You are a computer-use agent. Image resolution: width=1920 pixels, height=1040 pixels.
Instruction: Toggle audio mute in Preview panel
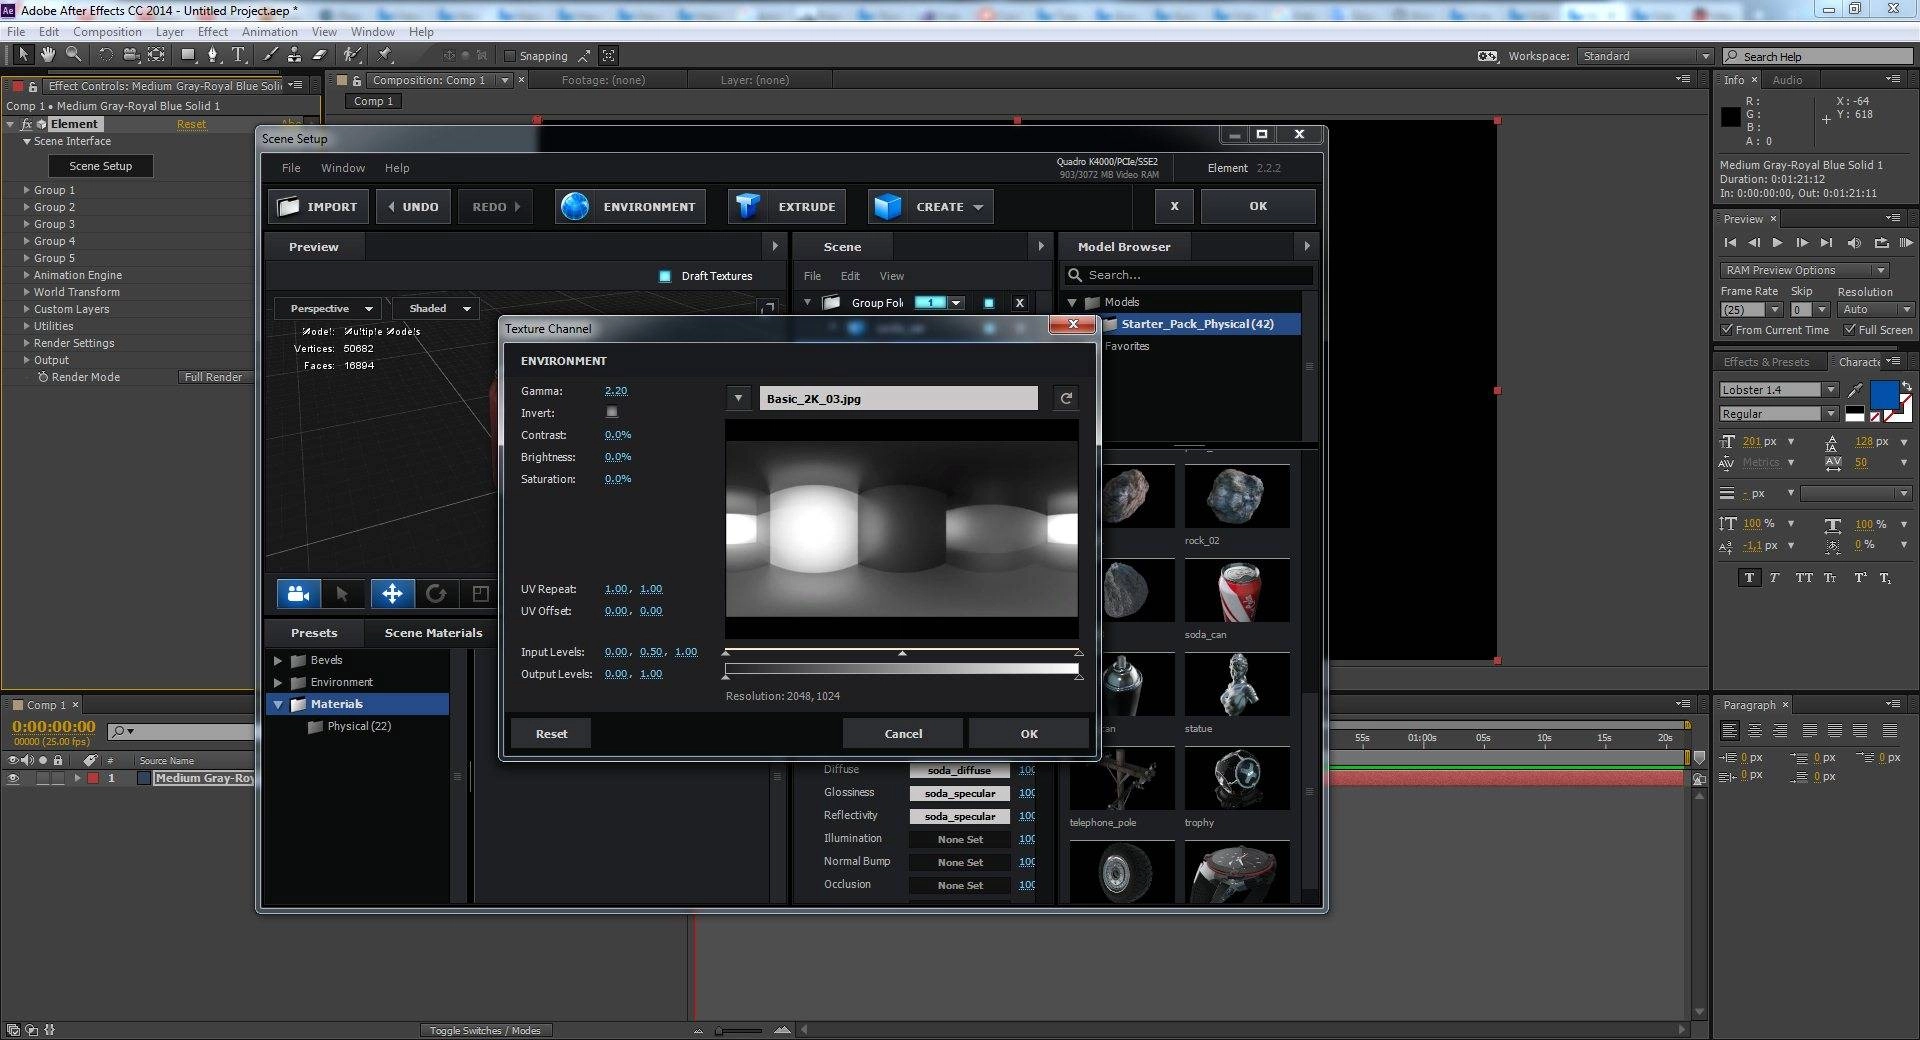tap(1854, 243)
